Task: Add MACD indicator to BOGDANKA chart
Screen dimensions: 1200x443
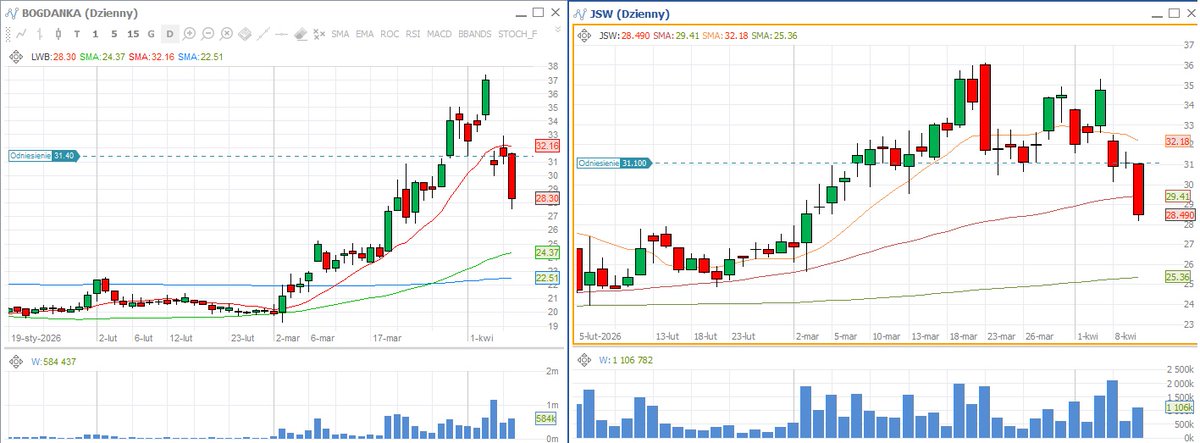Action: 439,34
